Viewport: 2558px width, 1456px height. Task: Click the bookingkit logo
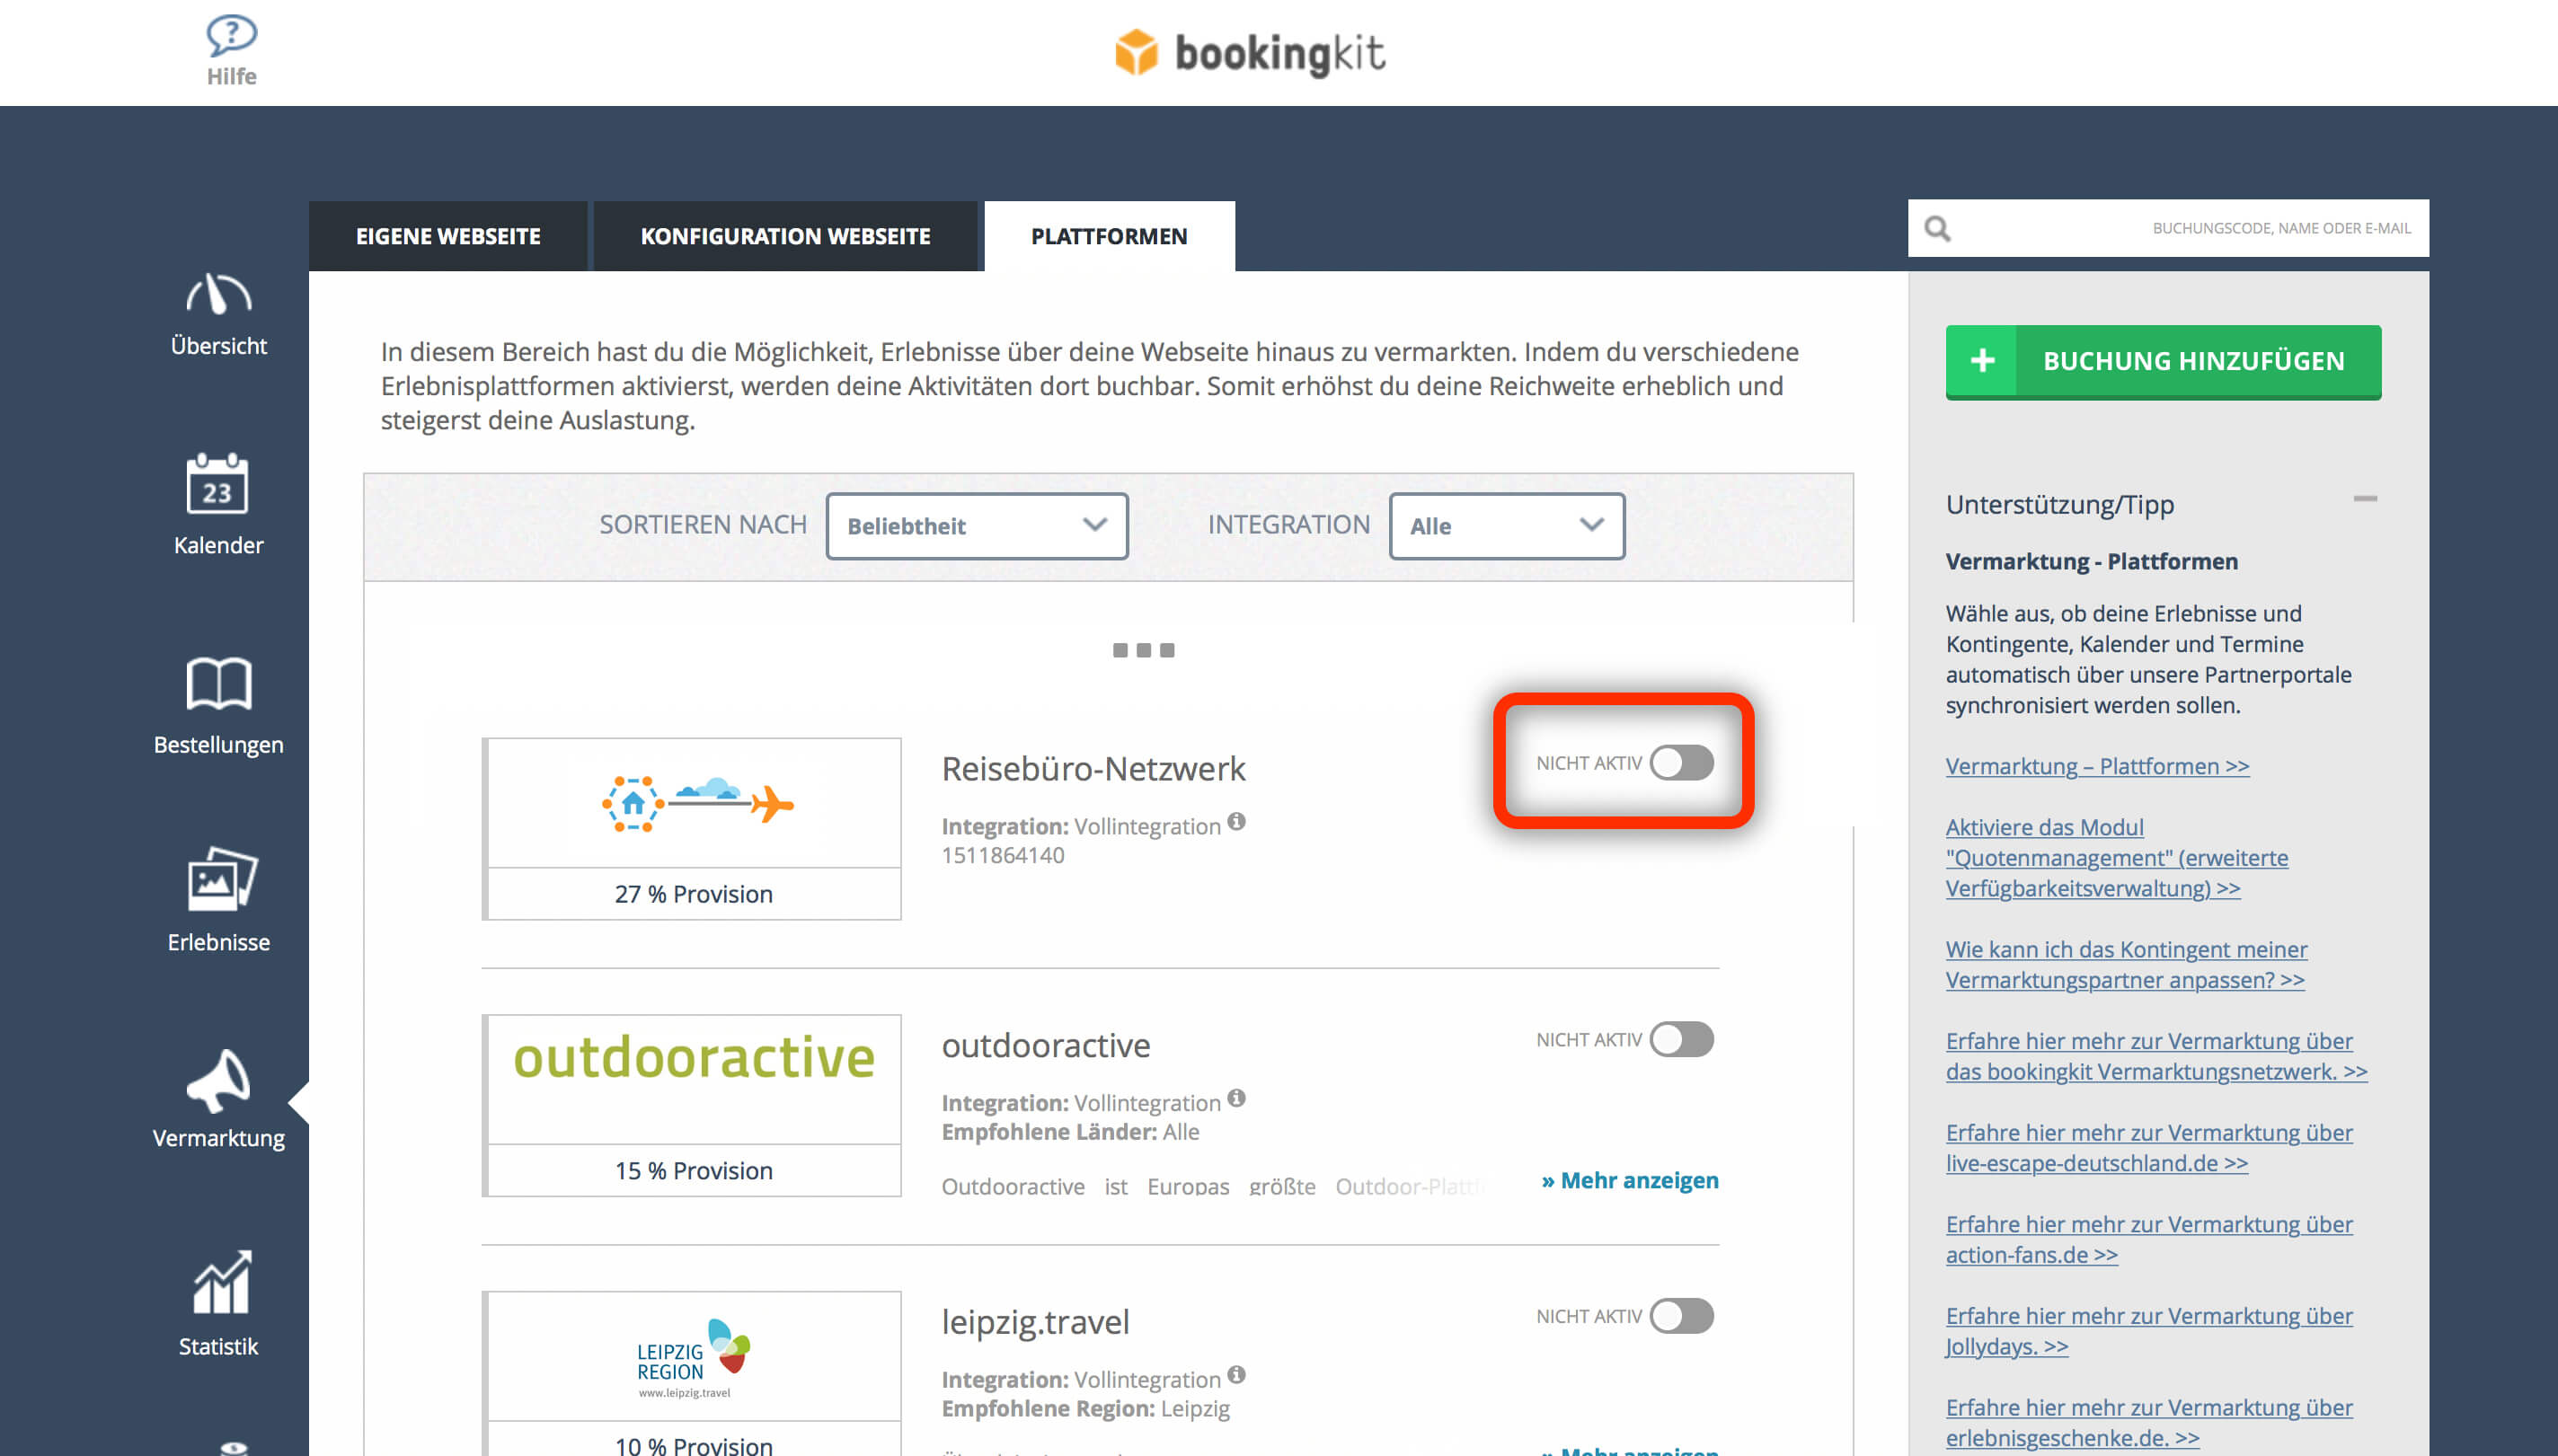tap(1250, 52)
